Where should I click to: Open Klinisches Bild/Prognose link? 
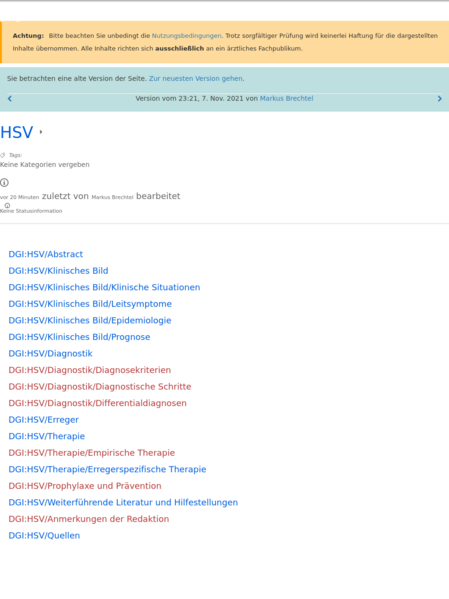[79, 337]
